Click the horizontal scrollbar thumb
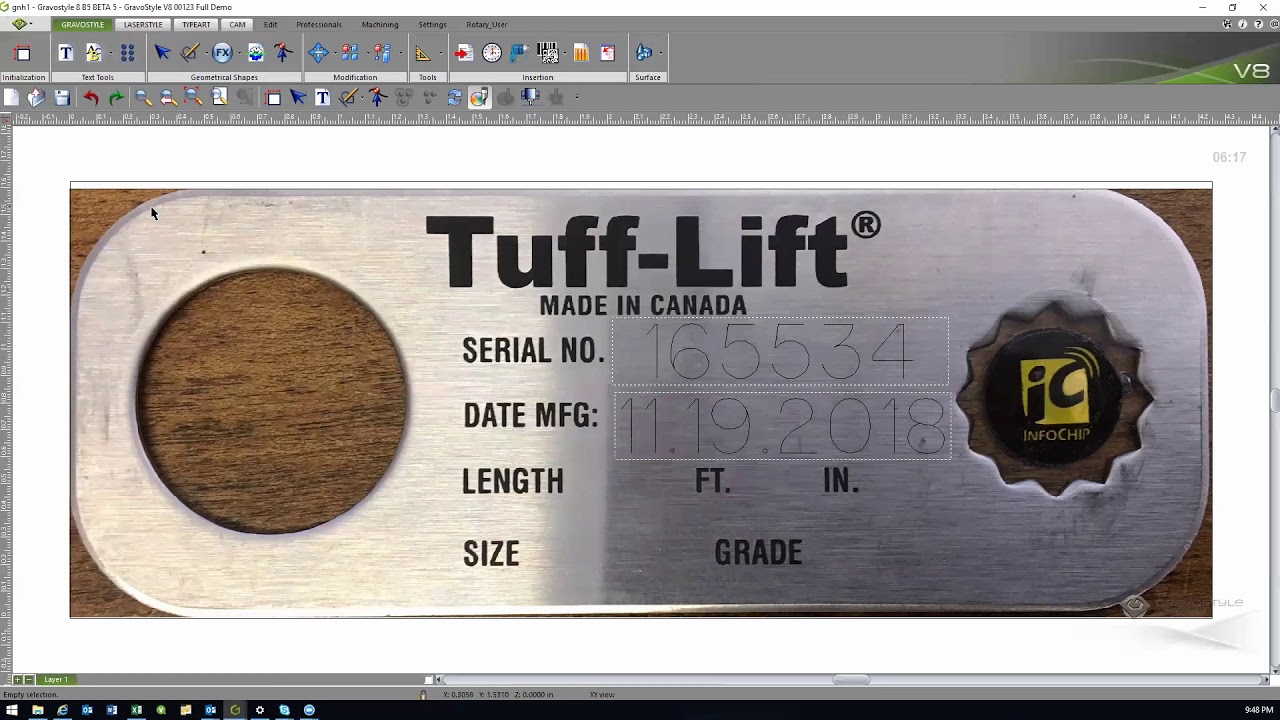The height and width of the screenshot is (720, 1280). [x=851, y=680]
